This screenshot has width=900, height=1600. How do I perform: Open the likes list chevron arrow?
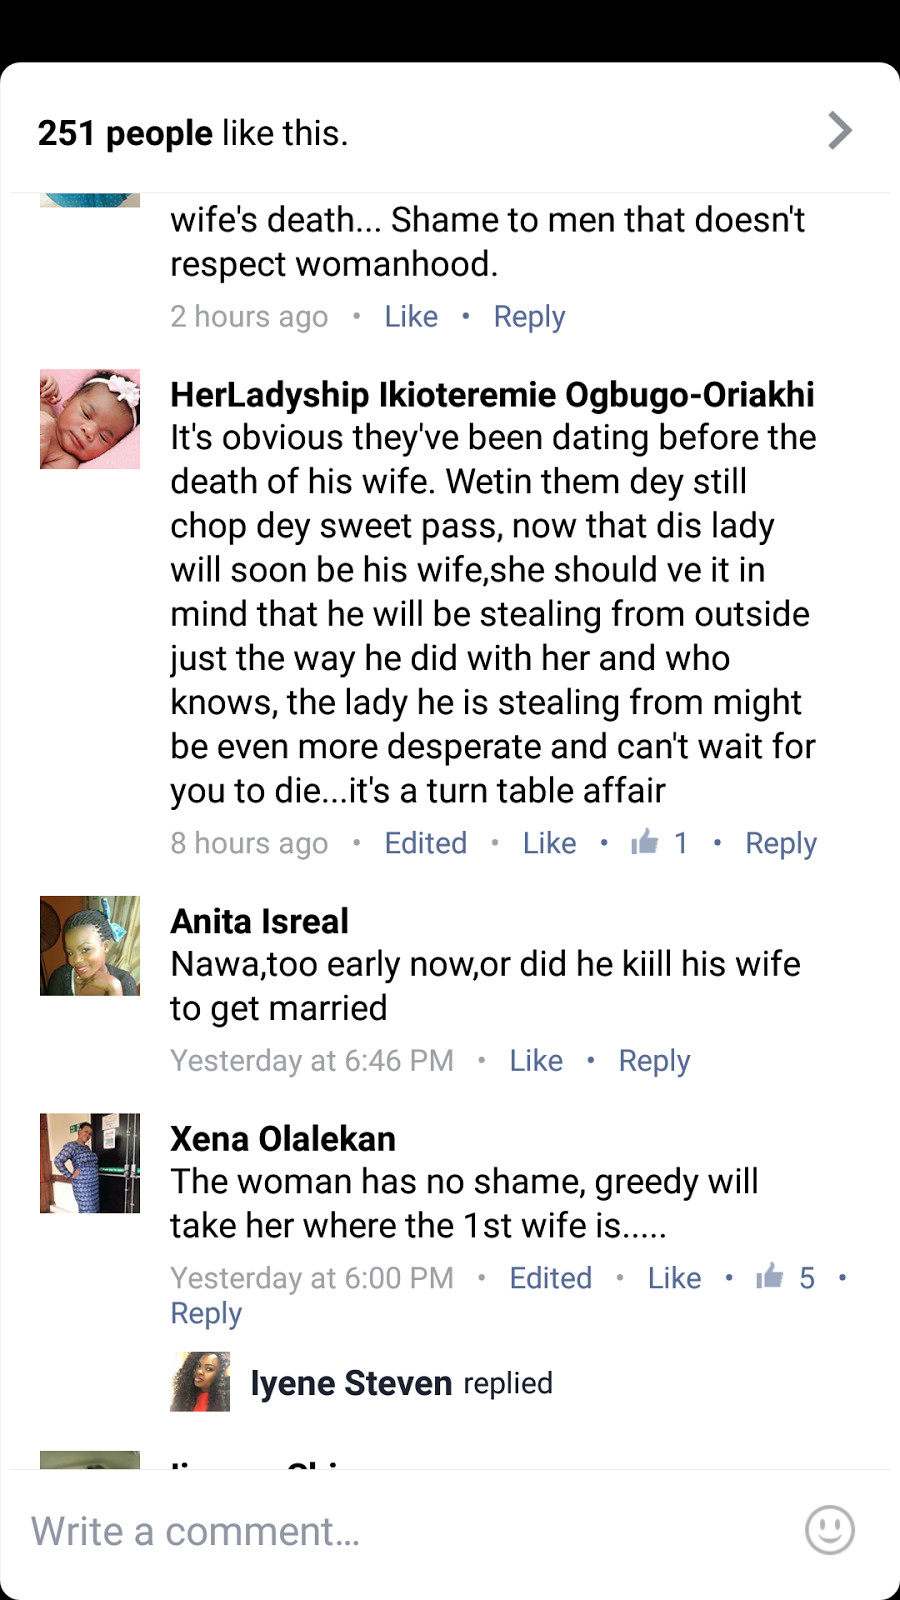840,131
